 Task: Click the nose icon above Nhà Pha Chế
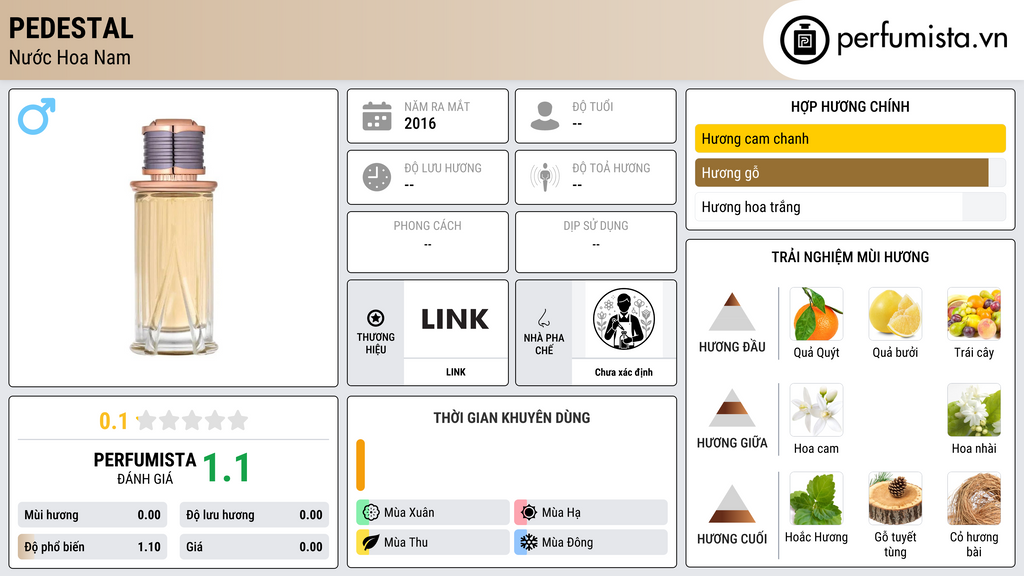(543, 318)
